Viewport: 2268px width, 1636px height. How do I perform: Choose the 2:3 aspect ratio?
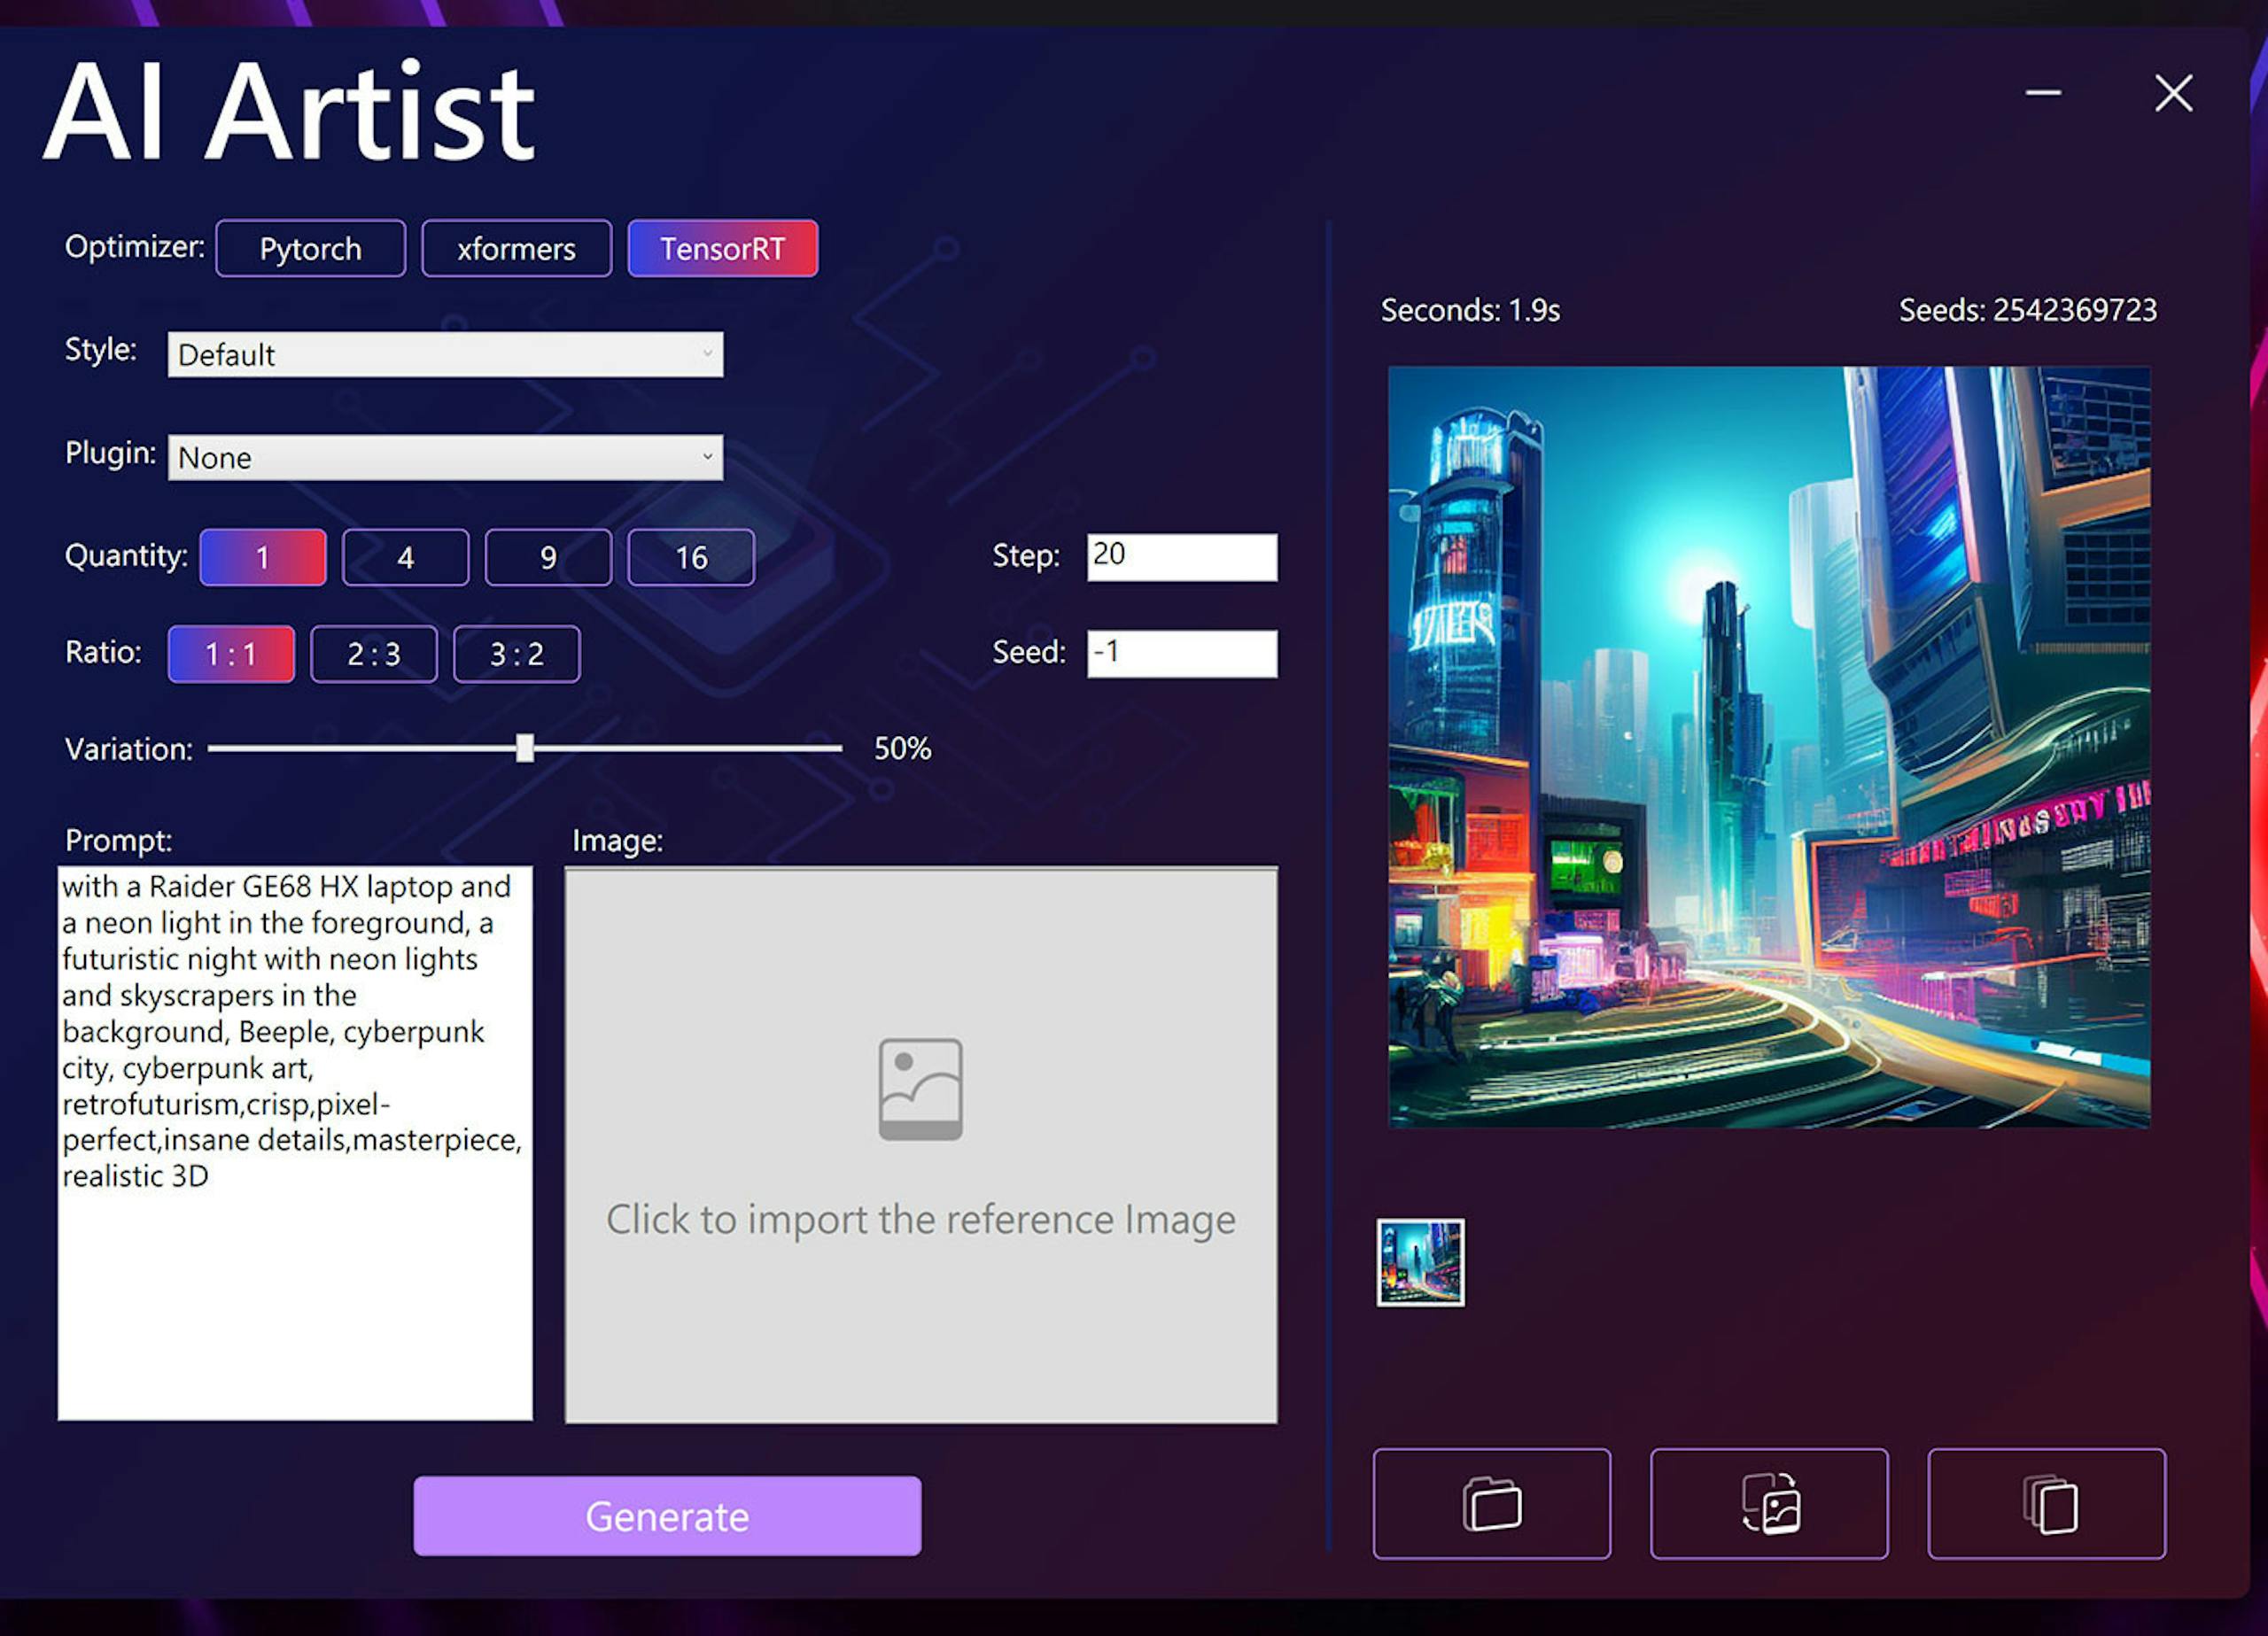point(374,654)
